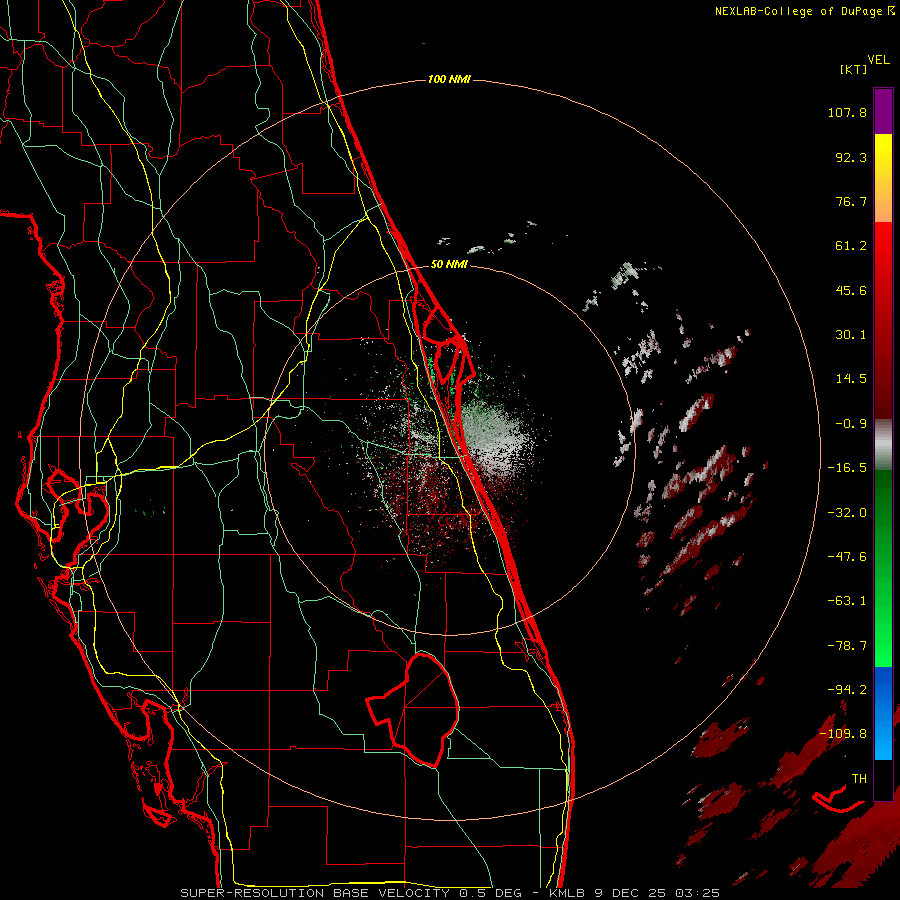
Task: Click the 100 NMI range ring label
Action: 449,79
